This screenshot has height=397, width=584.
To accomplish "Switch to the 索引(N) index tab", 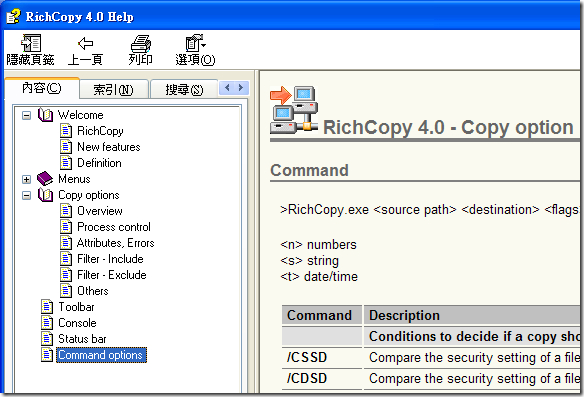I will [113, 89].
